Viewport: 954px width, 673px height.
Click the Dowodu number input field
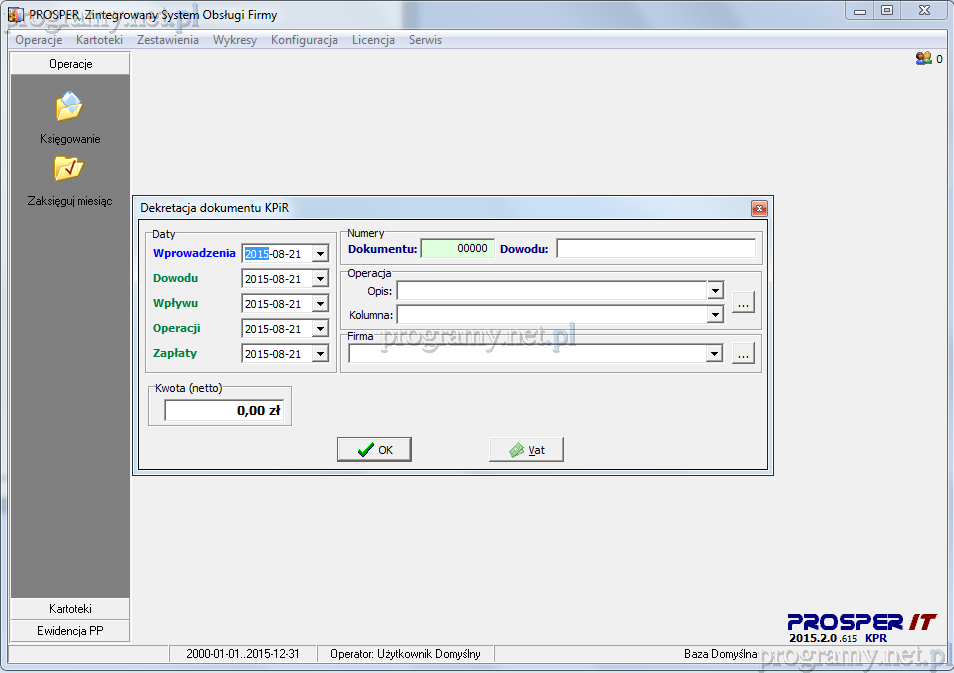pyautogui.click(x=655, y=248)
